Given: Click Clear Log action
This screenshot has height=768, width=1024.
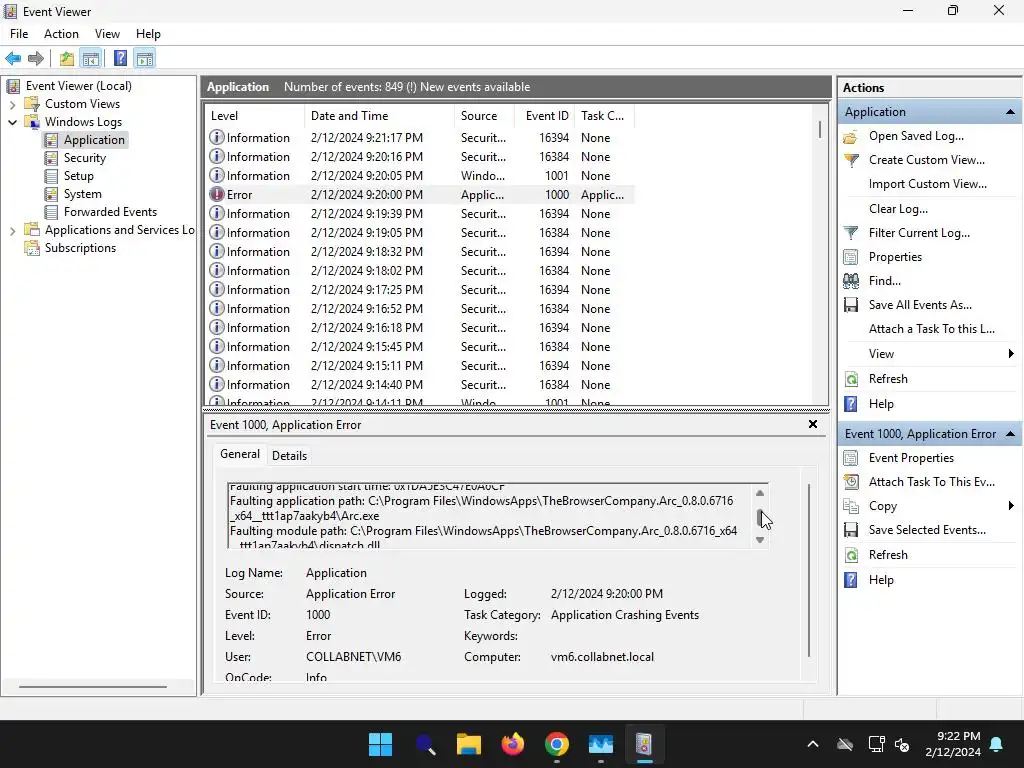Looking at the screenshot, I should (x=898, y=209).
